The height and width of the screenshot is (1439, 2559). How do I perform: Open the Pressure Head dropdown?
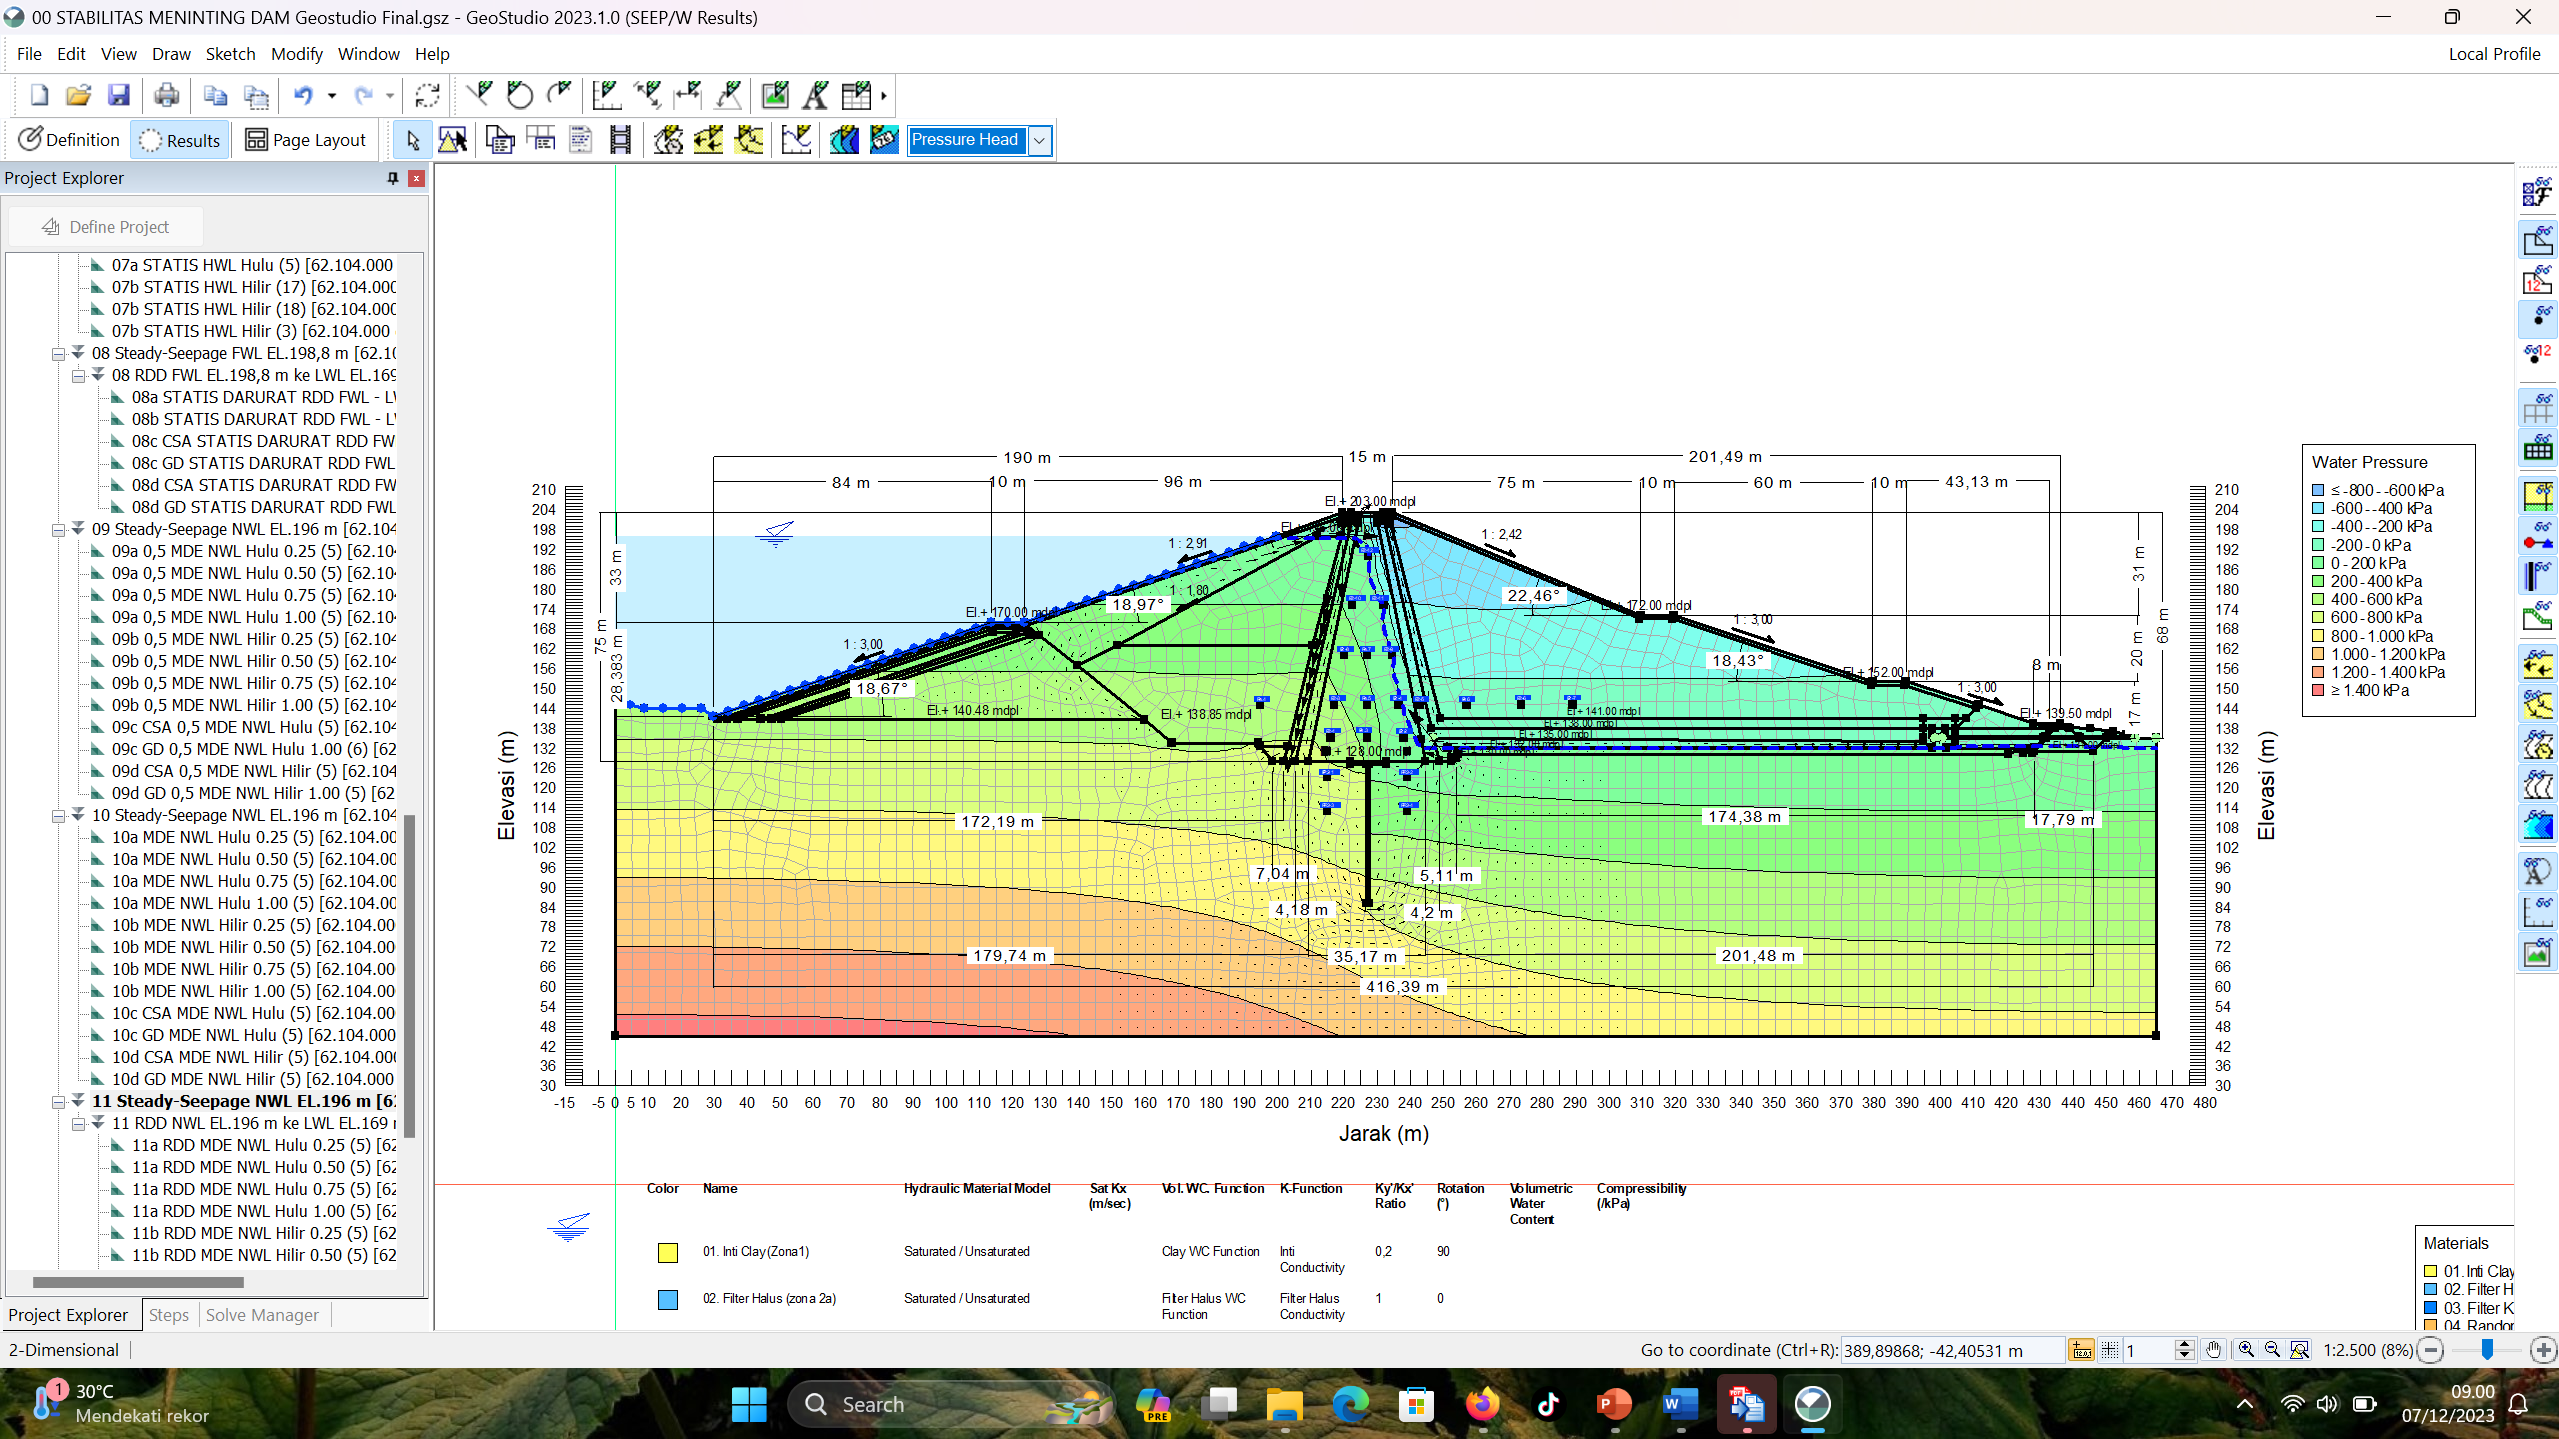(x=1040, y=140)
